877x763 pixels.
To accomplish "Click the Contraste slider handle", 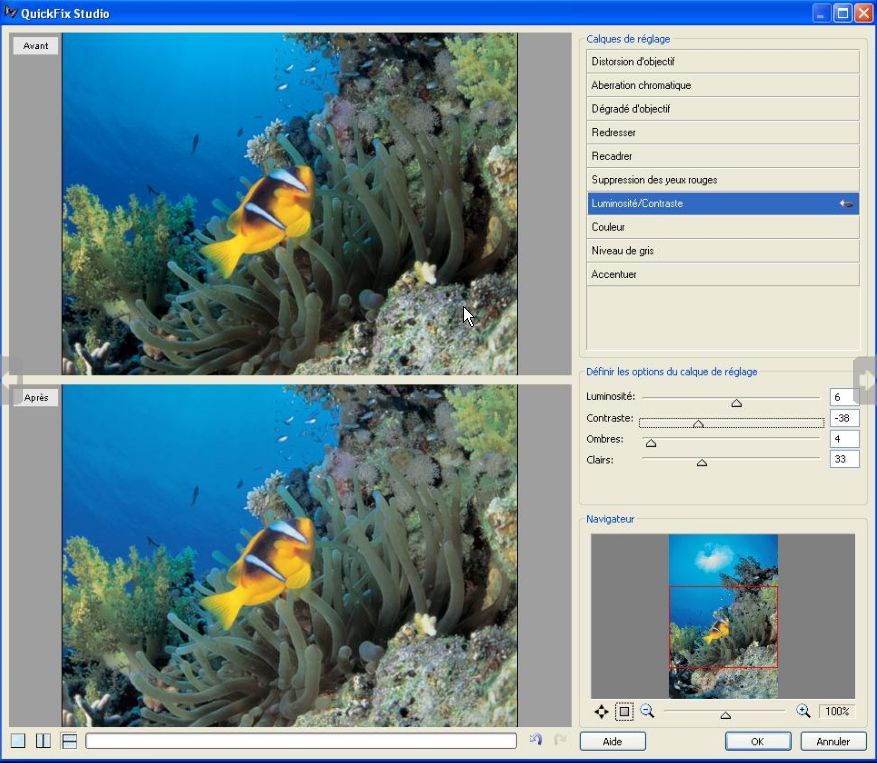I will pos(699,423).
